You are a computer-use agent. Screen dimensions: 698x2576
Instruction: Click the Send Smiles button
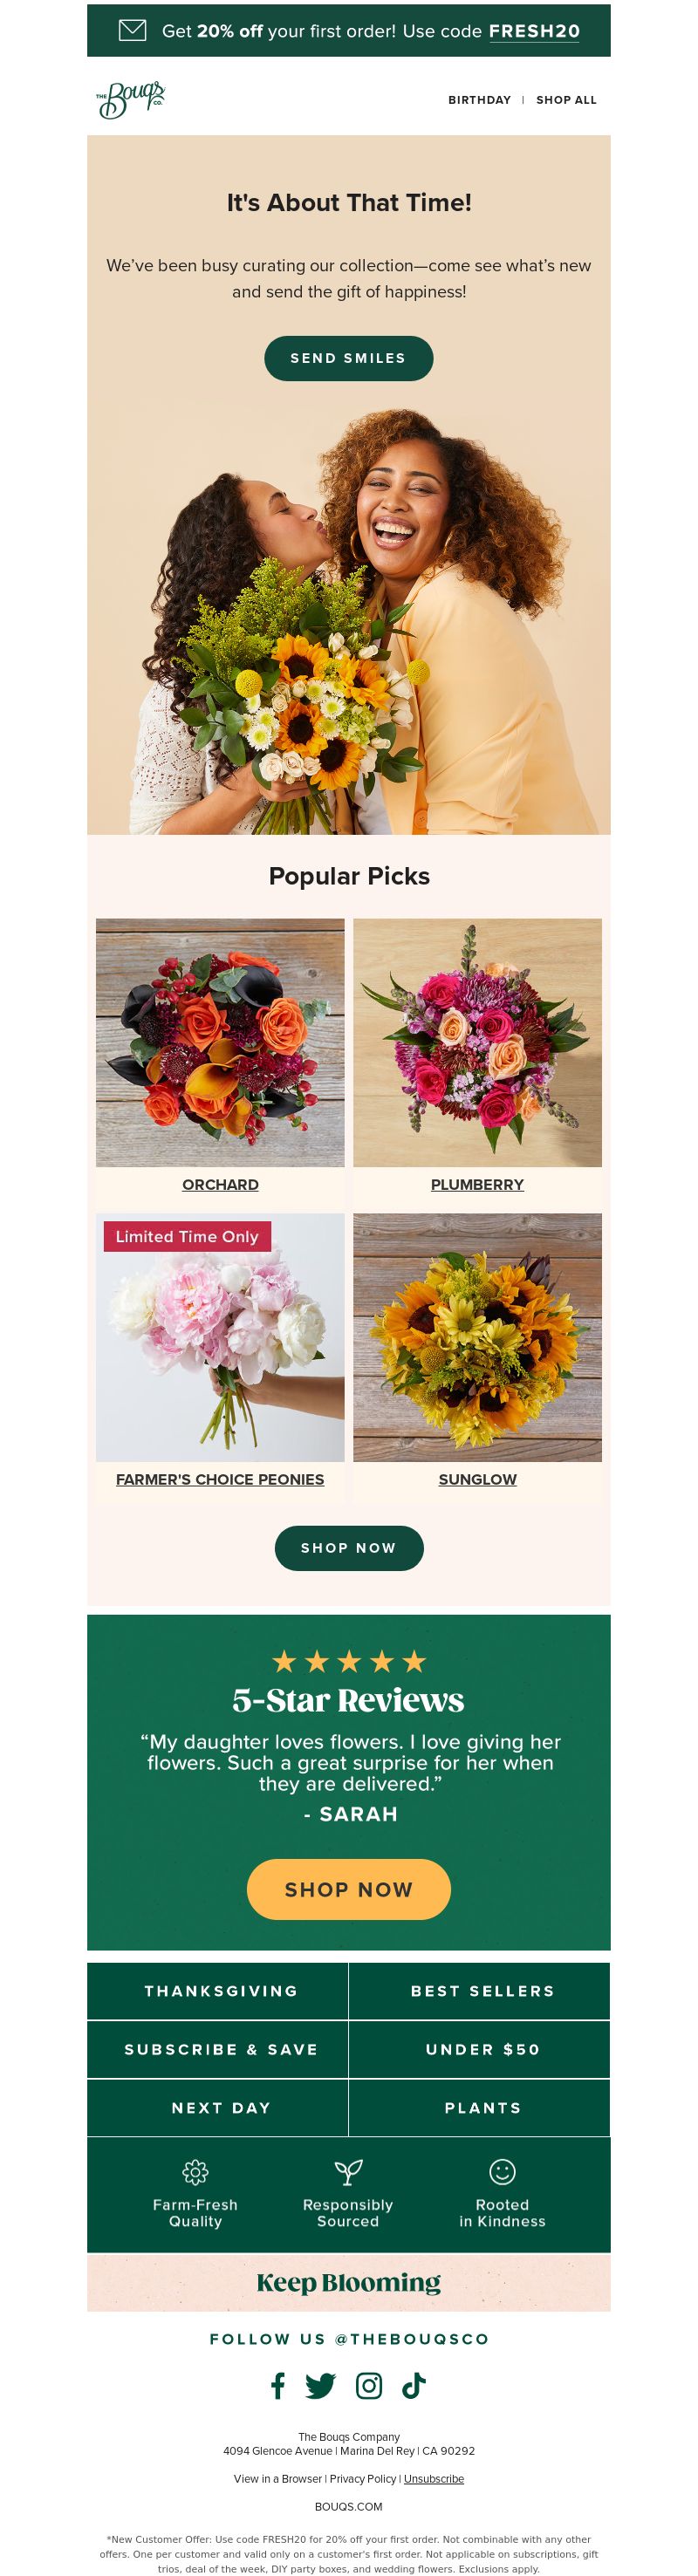point(348,358)
